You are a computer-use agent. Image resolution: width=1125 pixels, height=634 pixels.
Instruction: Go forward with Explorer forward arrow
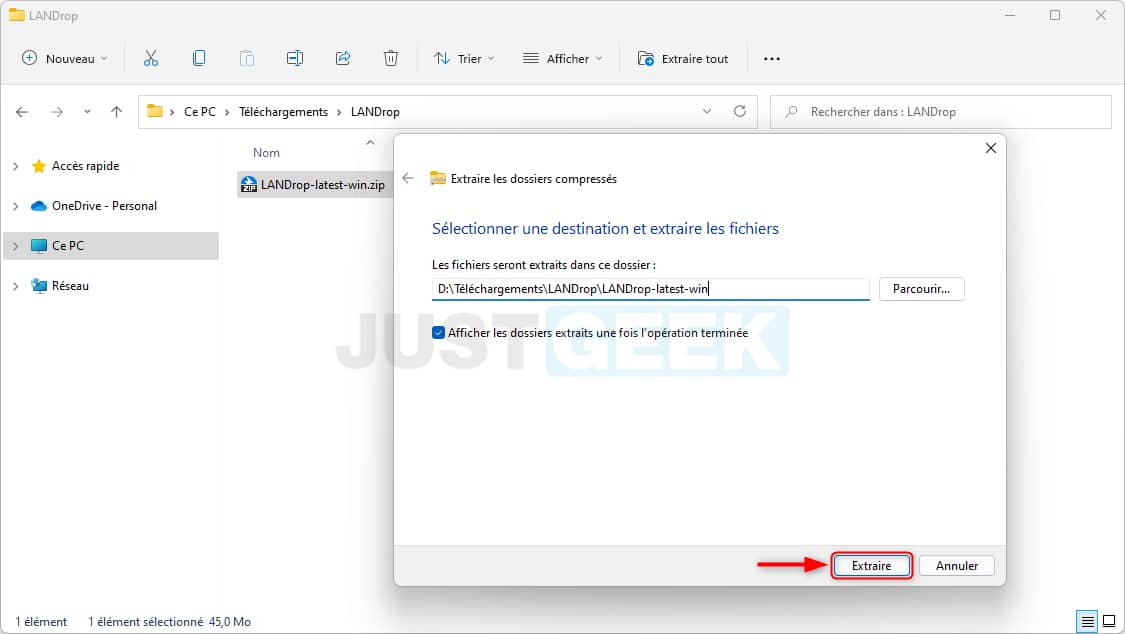[57, 112]
